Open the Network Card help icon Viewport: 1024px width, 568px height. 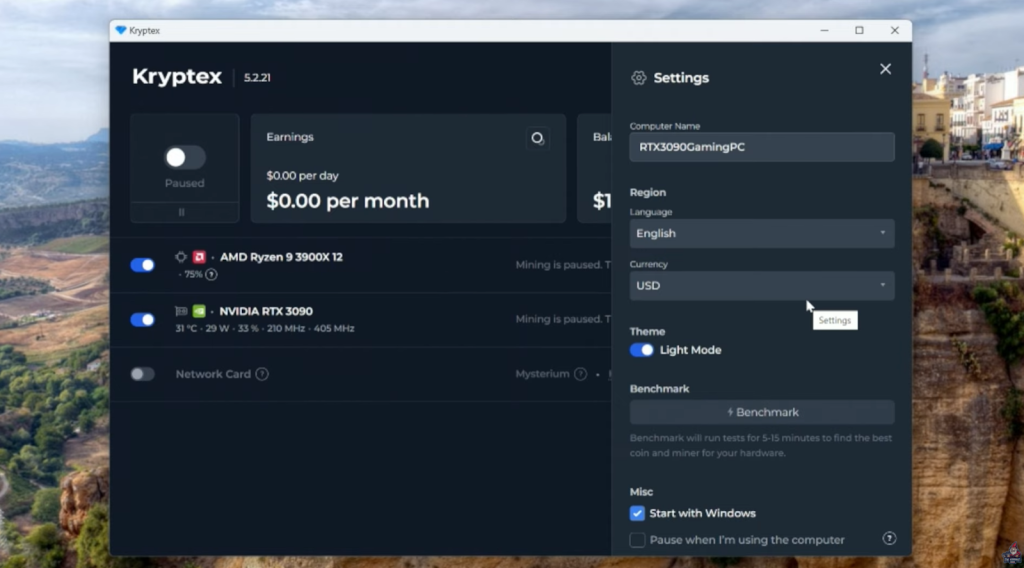[262, 374]
